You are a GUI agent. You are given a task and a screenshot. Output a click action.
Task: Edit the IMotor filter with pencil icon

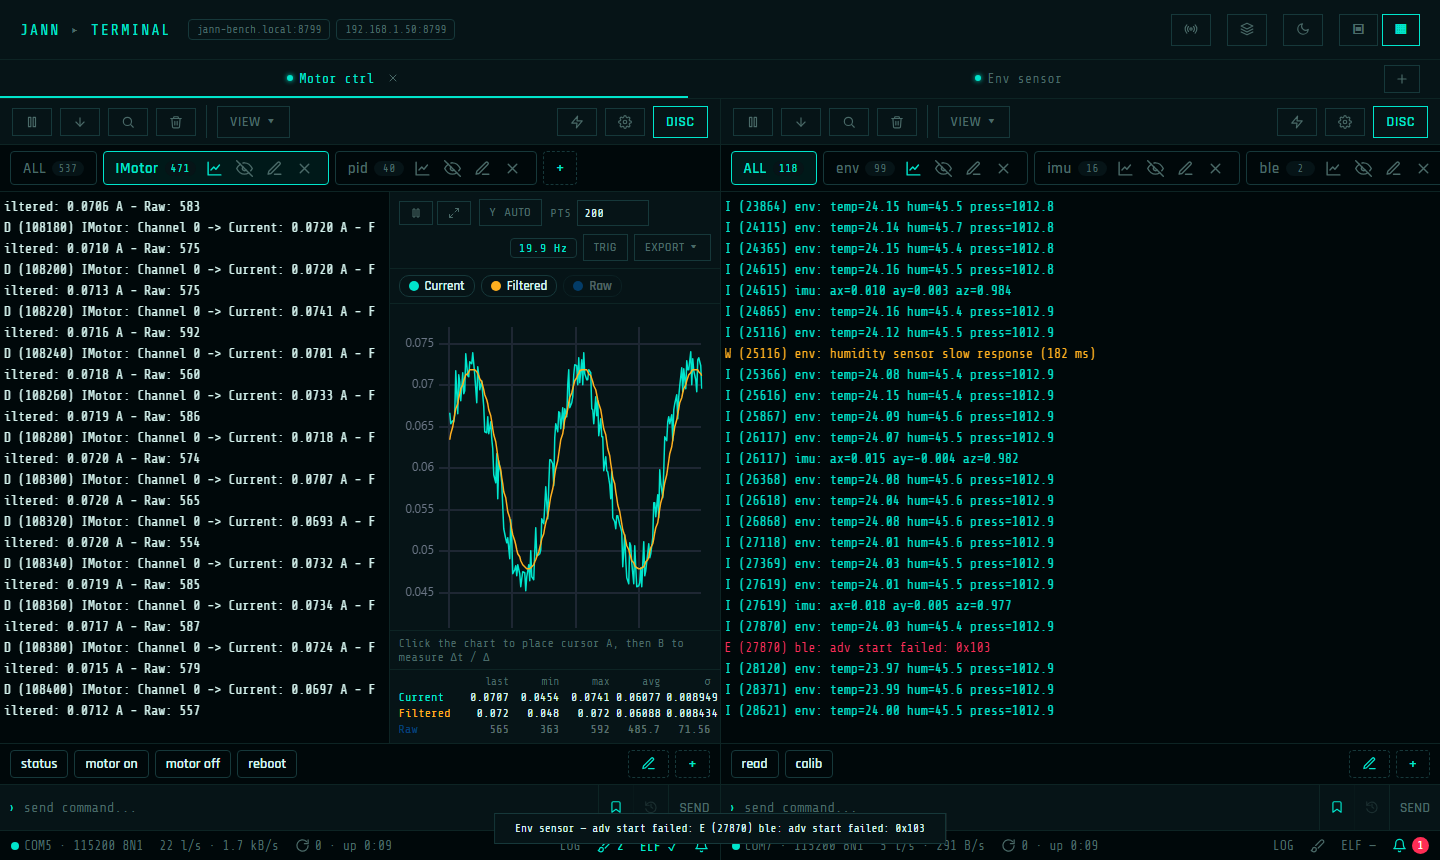coord(274,168)
